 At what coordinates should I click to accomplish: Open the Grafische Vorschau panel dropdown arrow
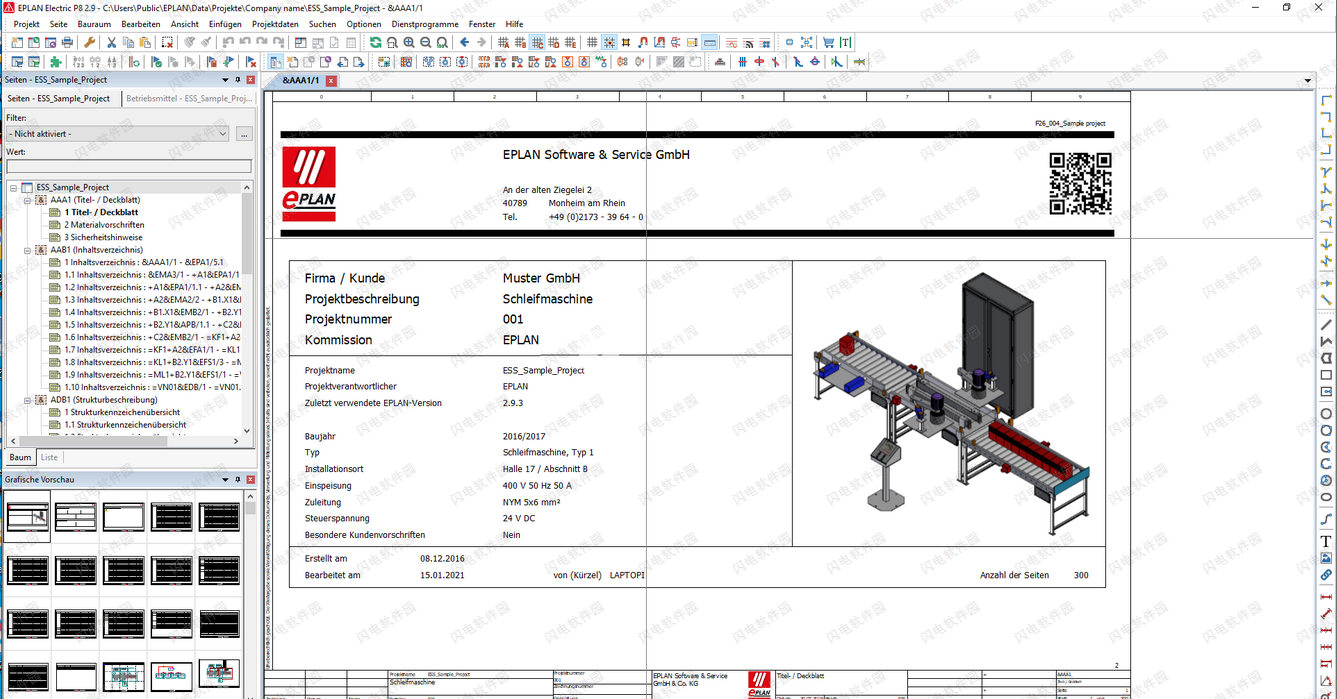coord(223,480)
